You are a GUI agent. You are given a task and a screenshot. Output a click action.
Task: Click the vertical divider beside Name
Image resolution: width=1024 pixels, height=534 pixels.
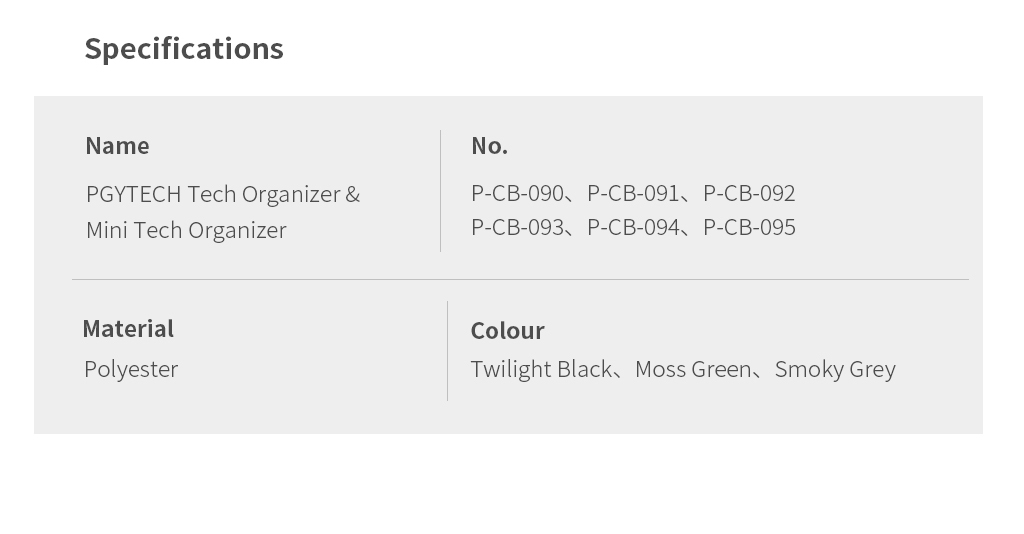[x=440, y=190]
